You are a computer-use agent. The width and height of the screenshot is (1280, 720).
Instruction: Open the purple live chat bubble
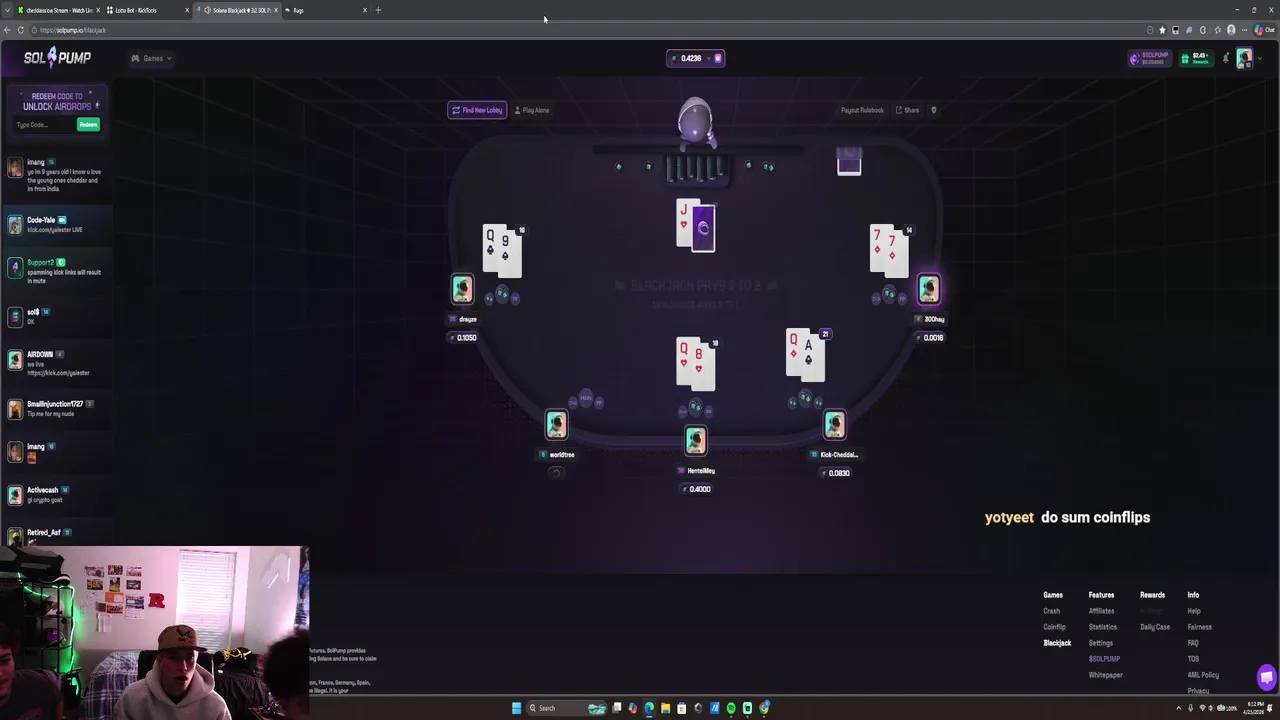1267,676
